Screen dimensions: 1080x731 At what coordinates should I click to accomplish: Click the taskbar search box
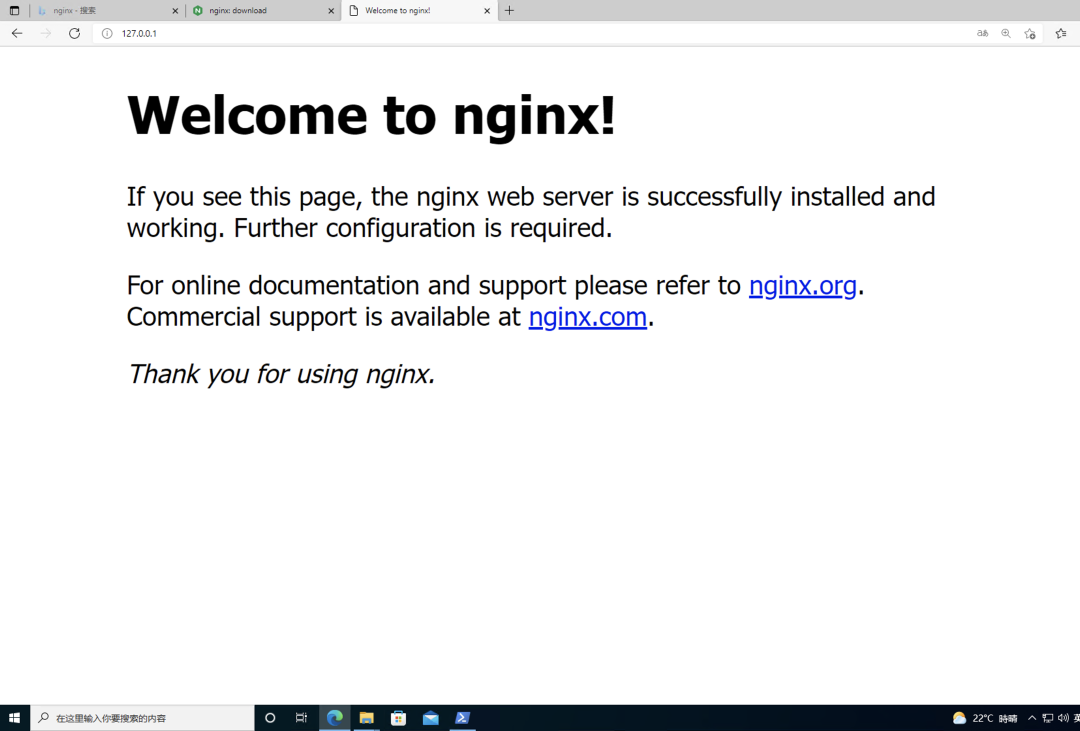click(143, 718)
